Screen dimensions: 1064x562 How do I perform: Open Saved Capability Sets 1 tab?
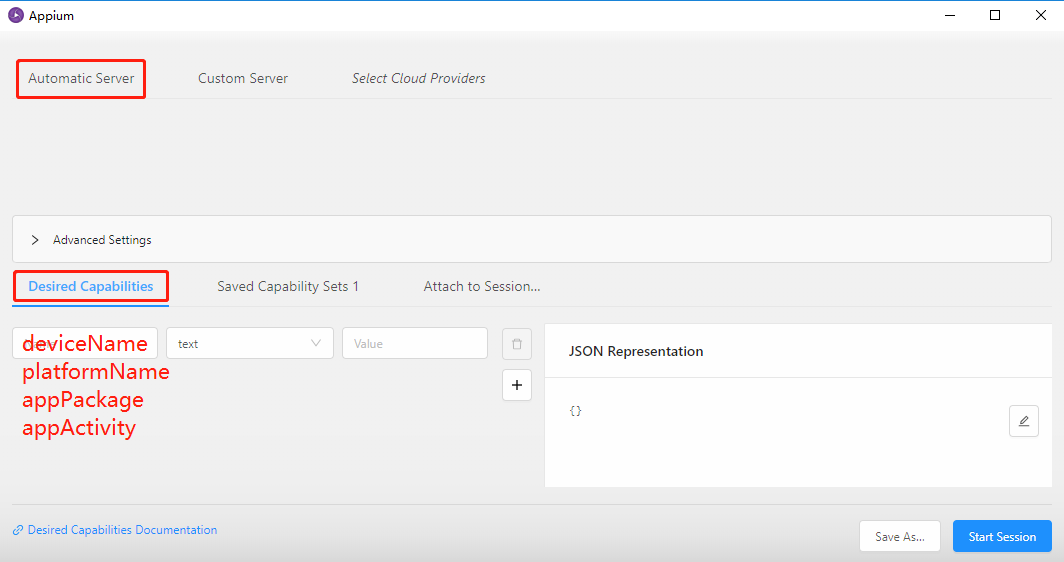click(x=288, y=286)
